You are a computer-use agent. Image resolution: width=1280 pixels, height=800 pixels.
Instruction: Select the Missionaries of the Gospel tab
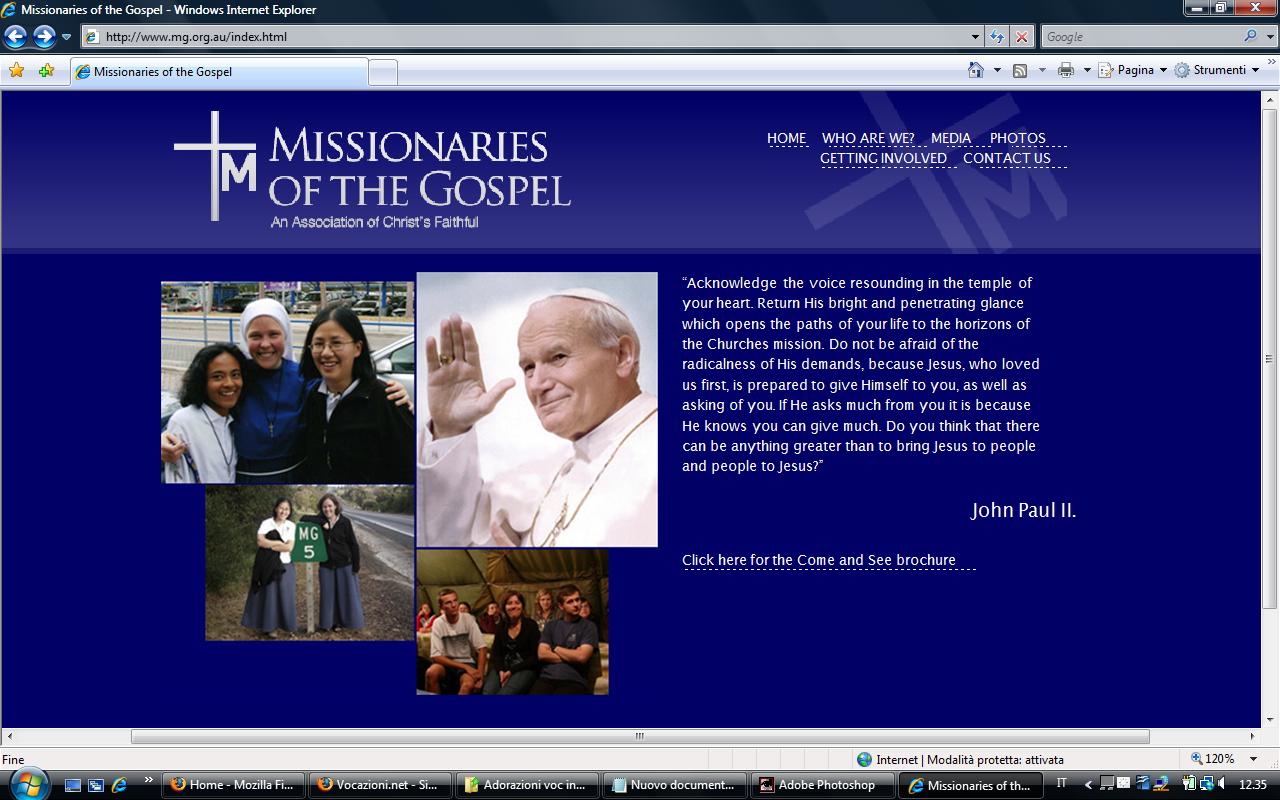pos(219,72)
